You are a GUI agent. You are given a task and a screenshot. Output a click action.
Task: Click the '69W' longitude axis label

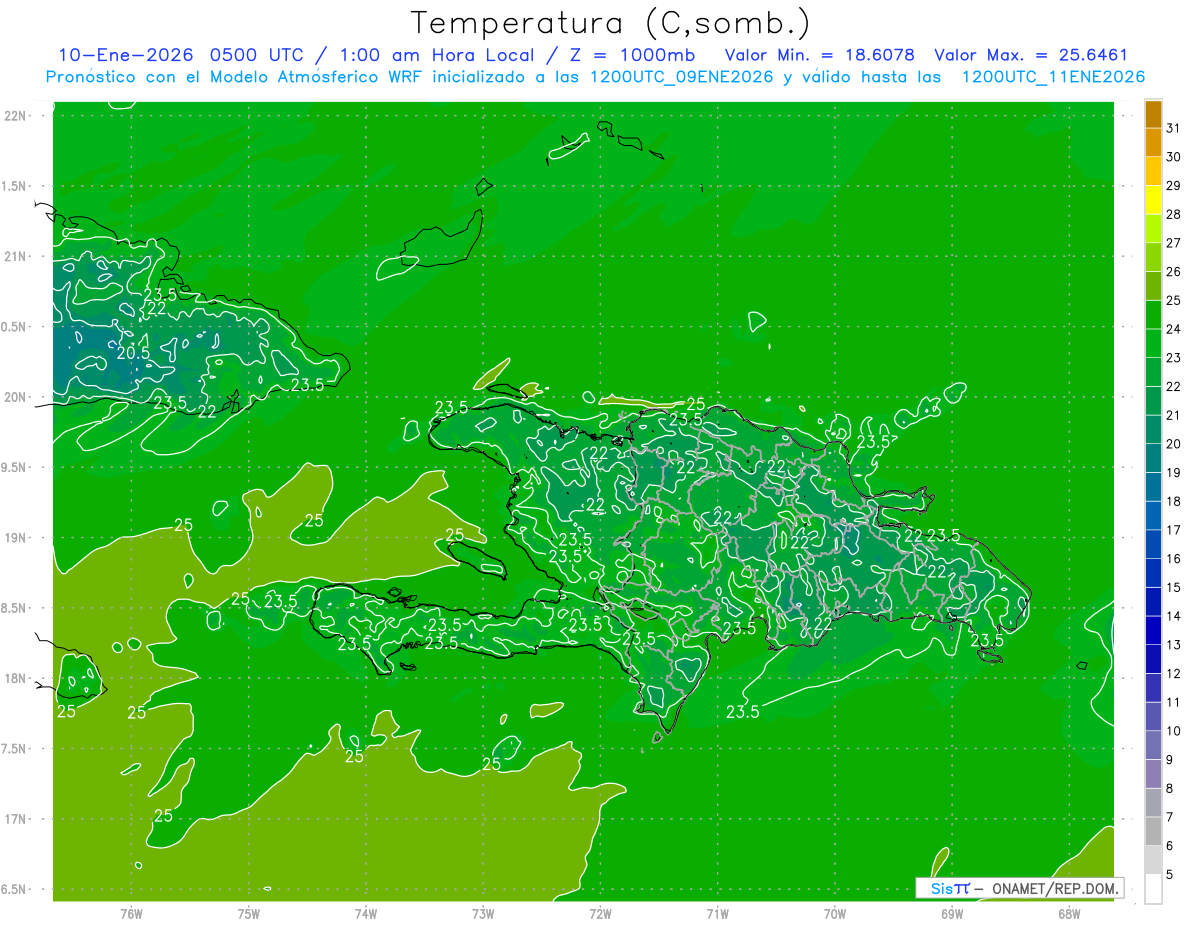(952, 914)
